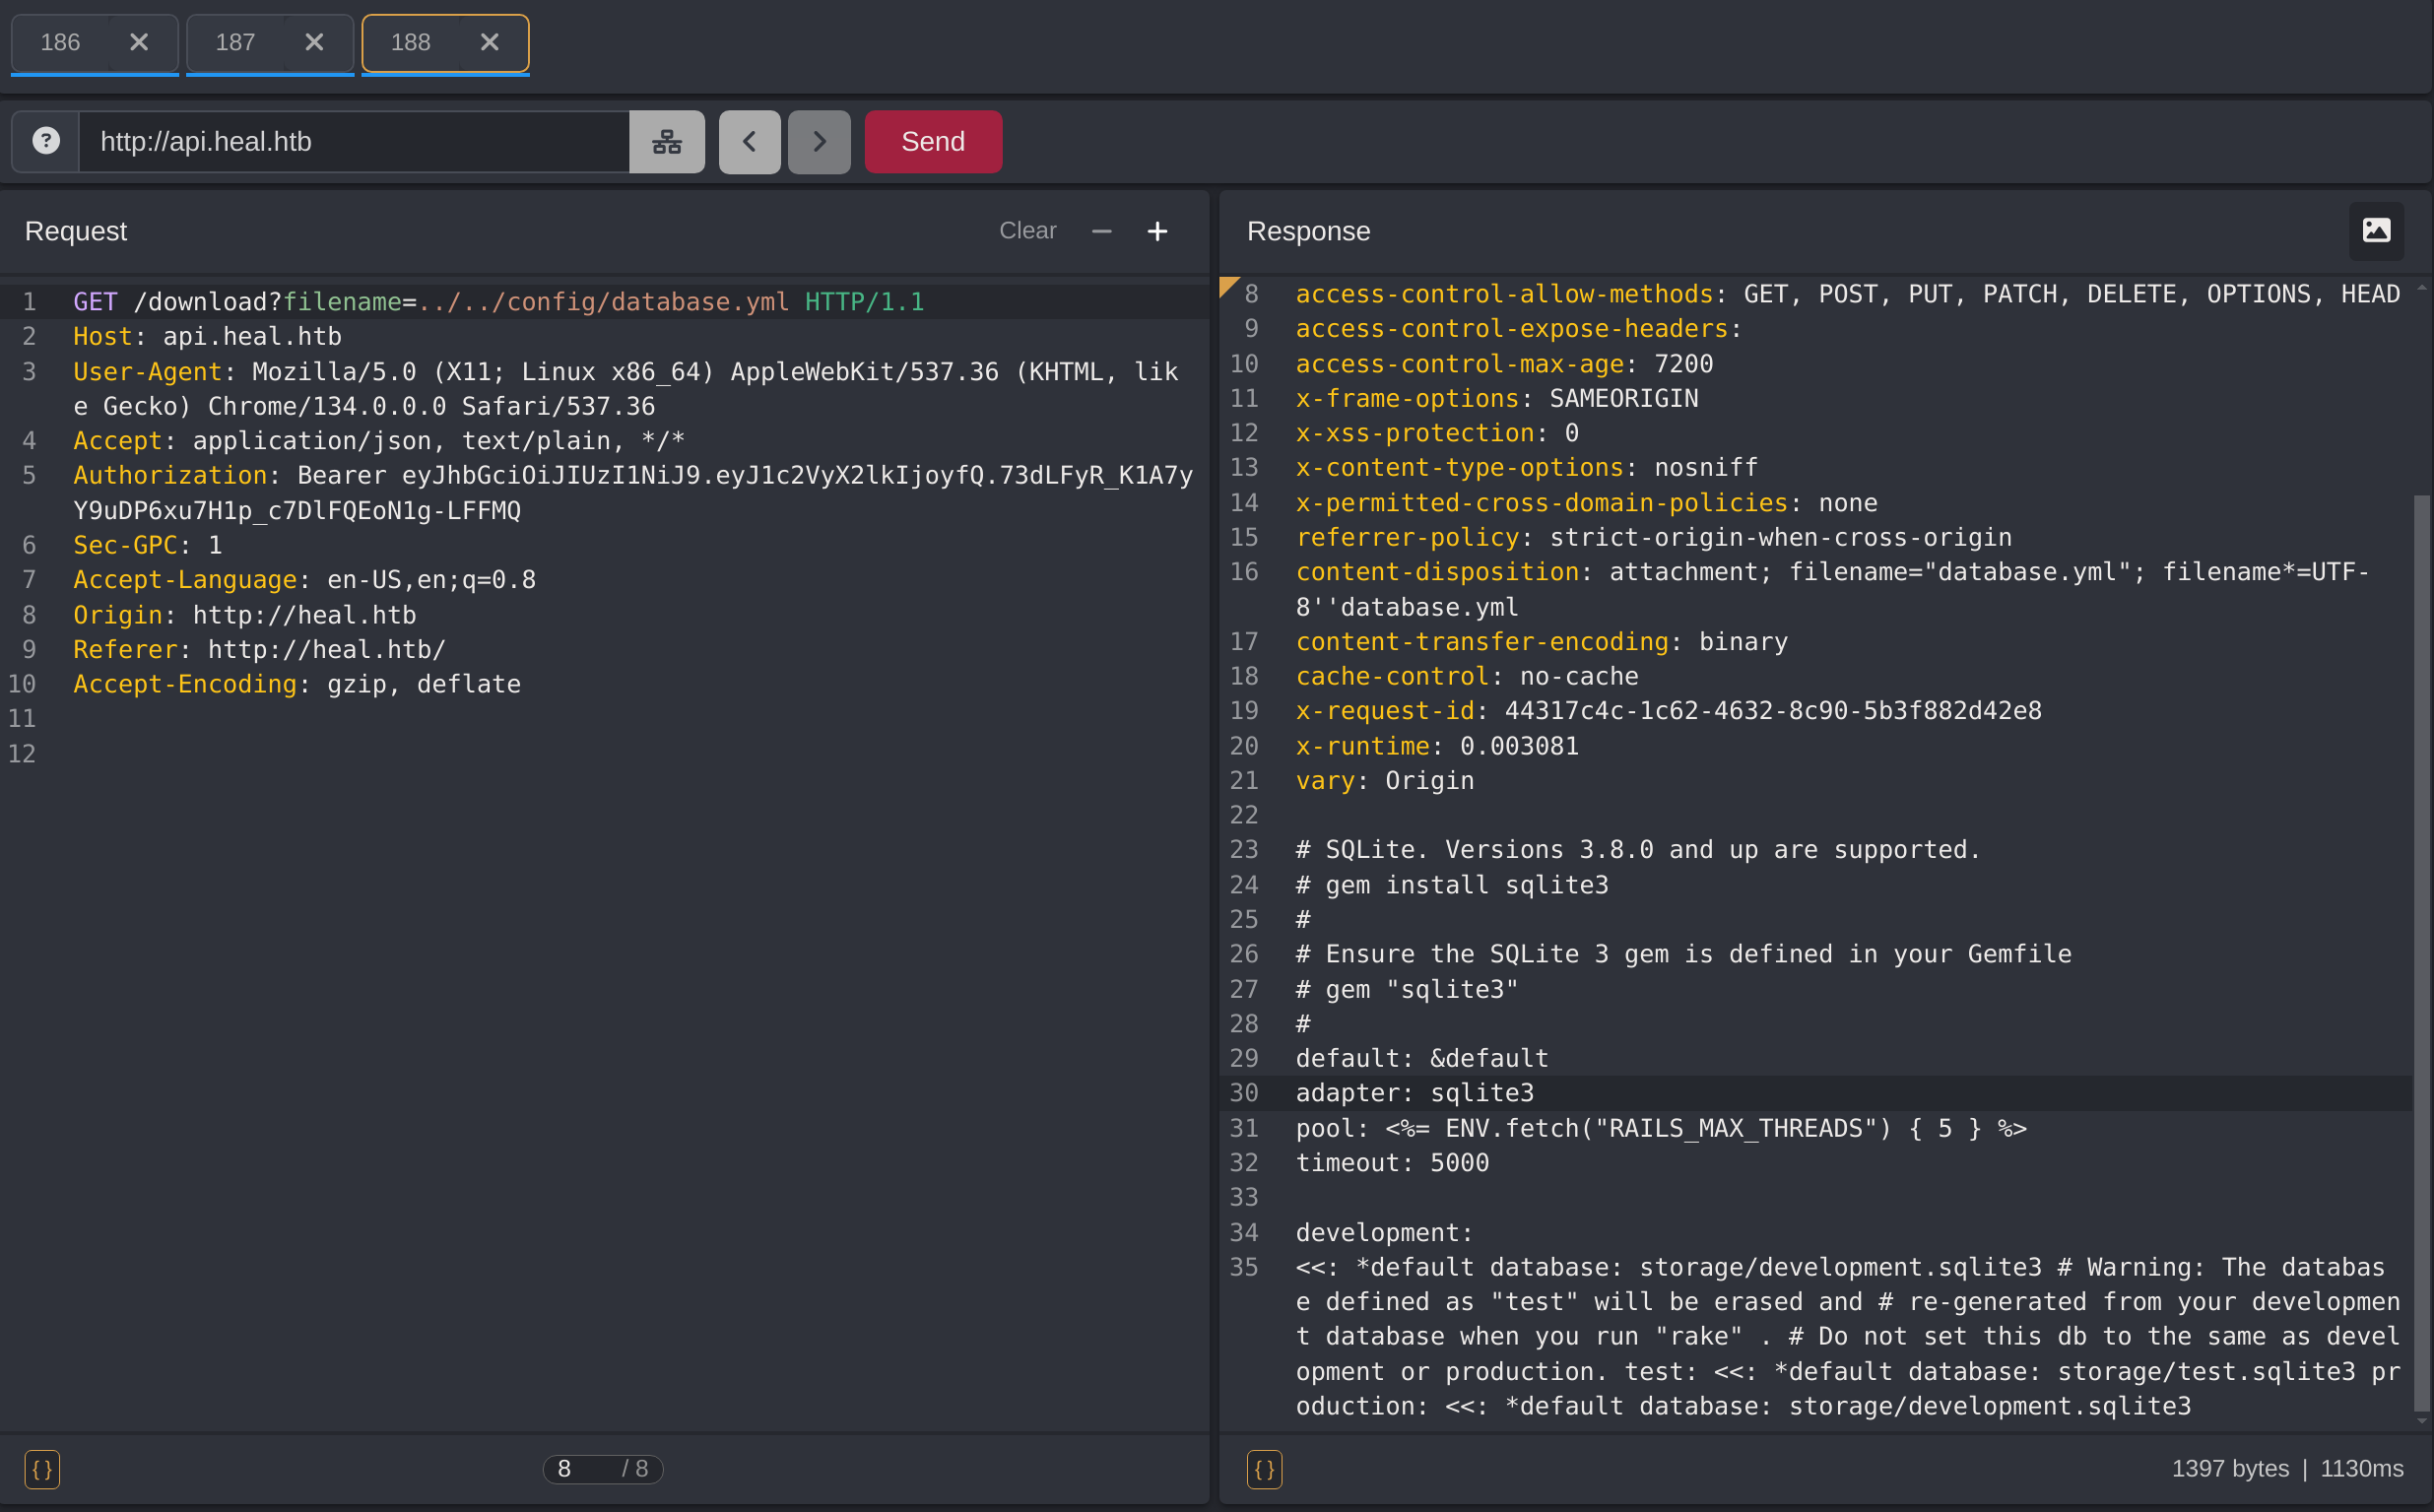Open request format braces icon
This screenshot has height=1512, width=2434.
42,1469
